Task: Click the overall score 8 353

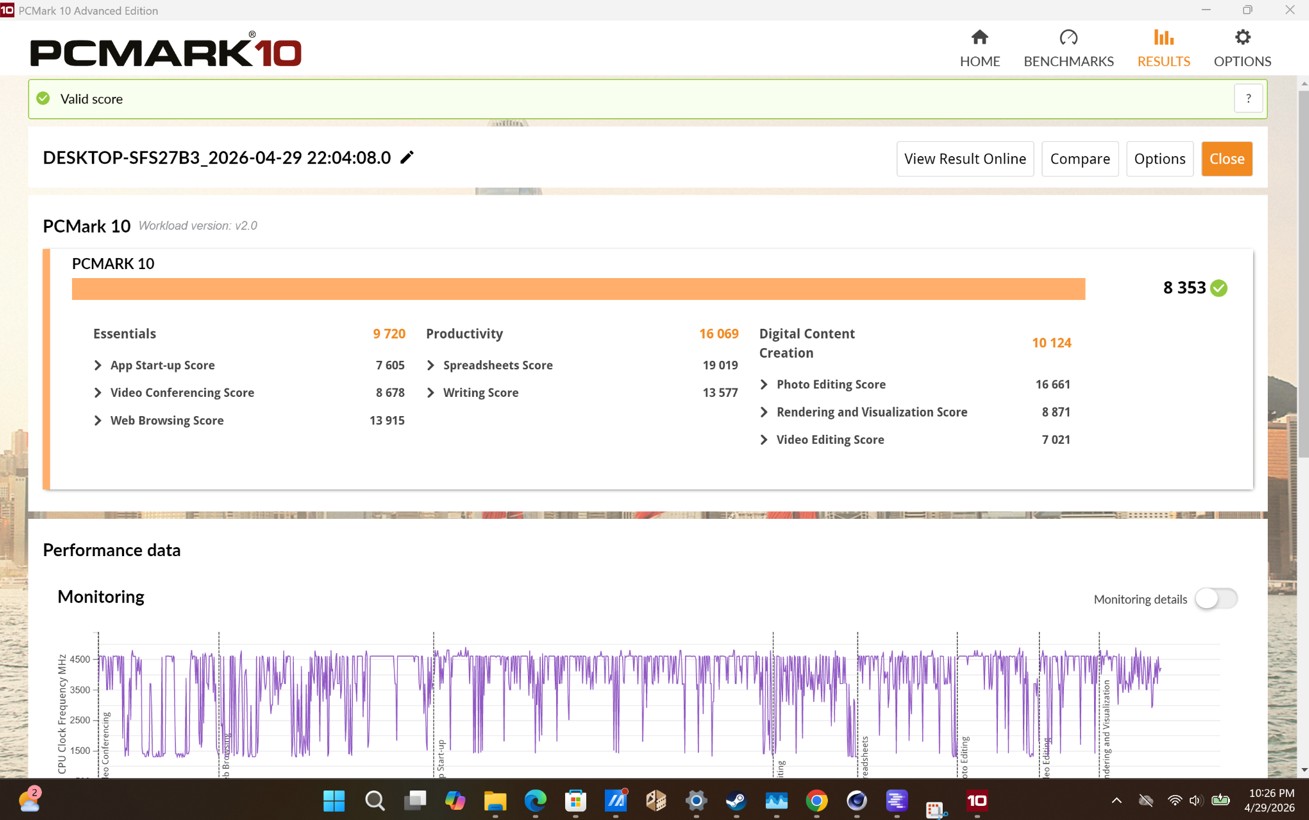Action: click(x=1184, y=288)
